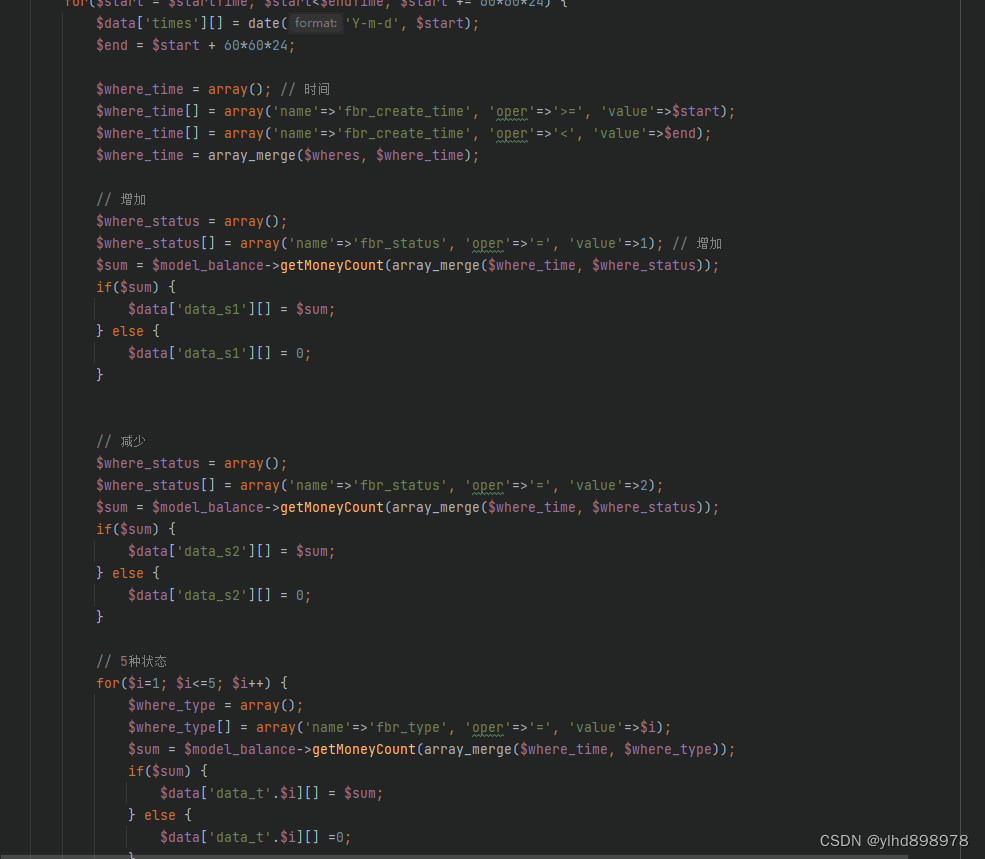Click the '>=' operator string
Screen dimensions: 985x859
pyautogui.click(x=569, y=111)
